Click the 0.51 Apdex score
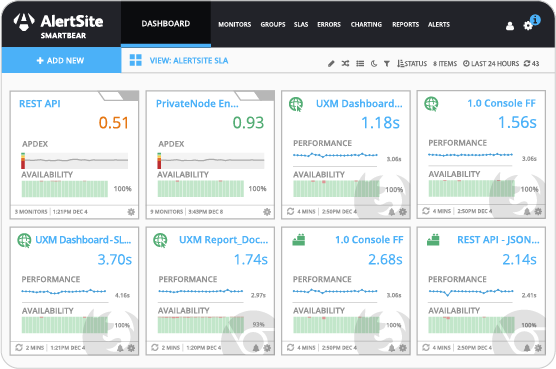This screenshot has height=369, width=556. point(113,123)
